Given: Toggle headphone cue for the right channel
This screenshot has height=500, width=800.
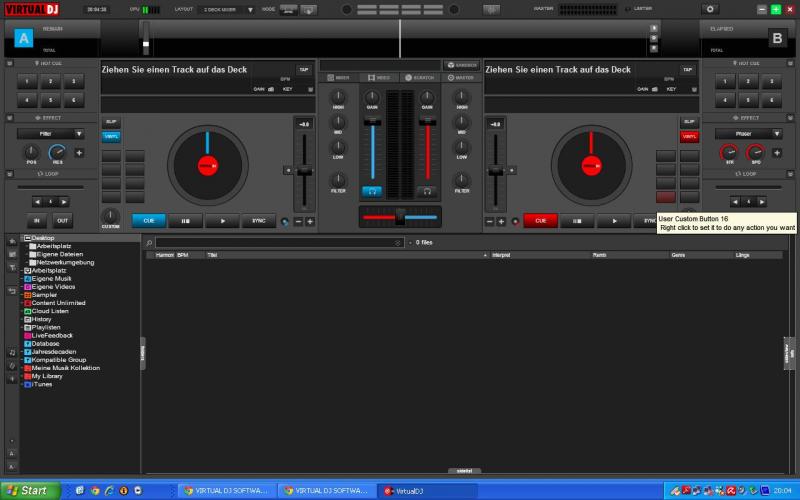Looking at the screenshot, I should (427, 190).
